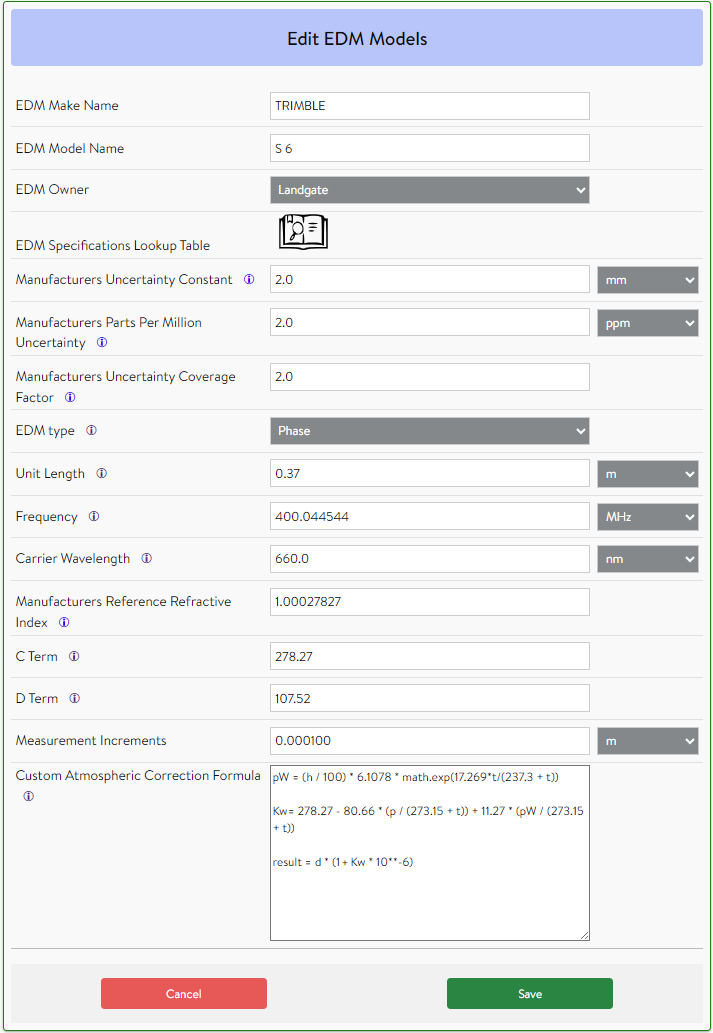Click into the EDM Make Name field

[x=429, y=105]
